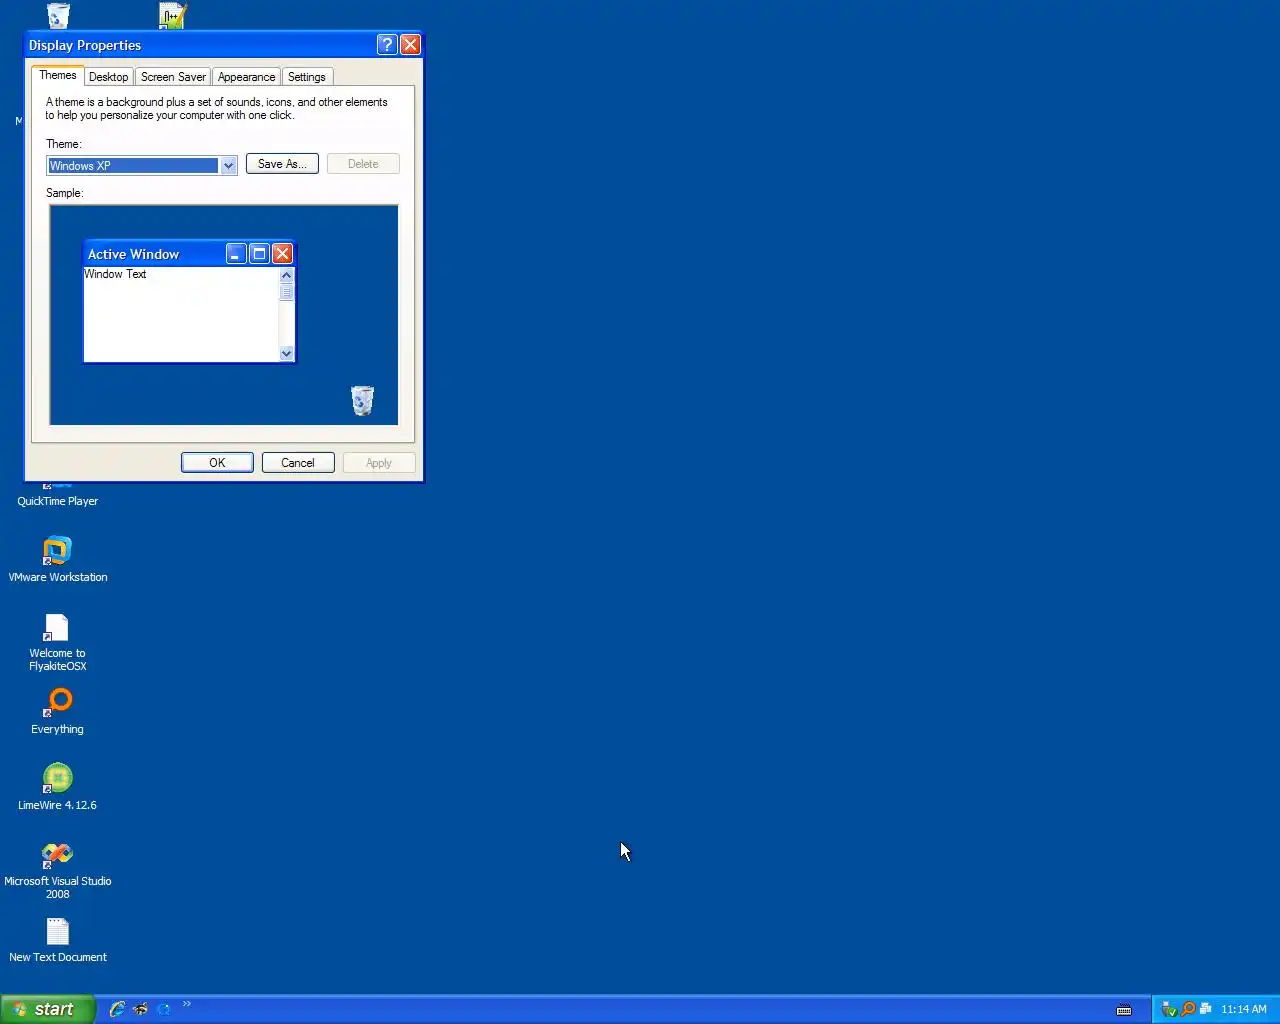The height and width of the screenshot is (1024, 1280).
Task: Select the LimeWire 4.12.6 desktop icon
Action: click(57, 779)
